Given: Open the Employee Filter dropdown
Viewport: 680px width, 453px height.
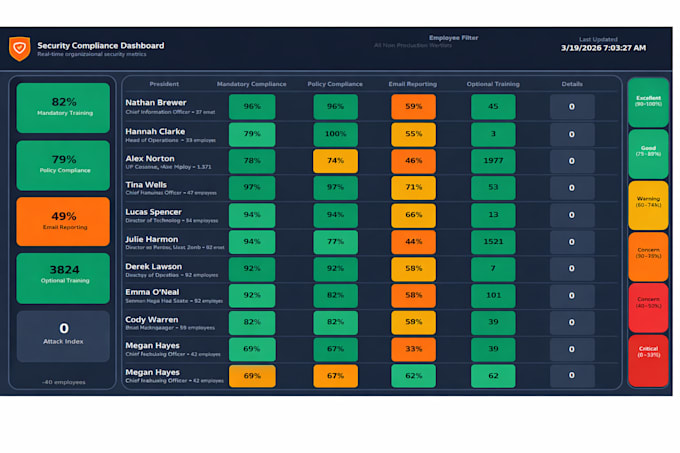Looking at the screenshot, I should pos(413,45).
